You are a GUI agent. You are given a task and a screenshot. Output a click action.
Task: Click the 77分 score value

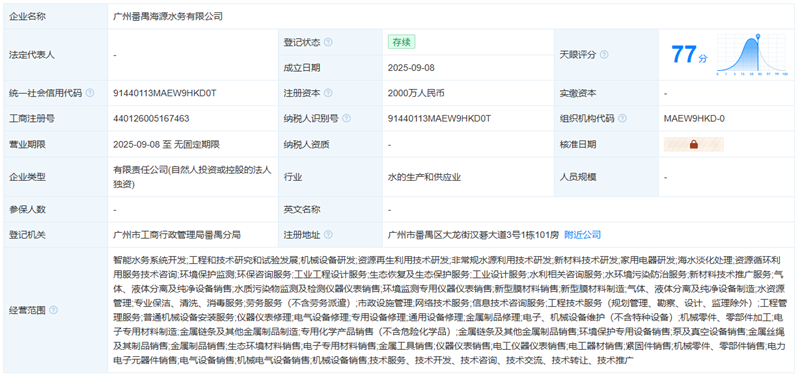tap(689, 55)
